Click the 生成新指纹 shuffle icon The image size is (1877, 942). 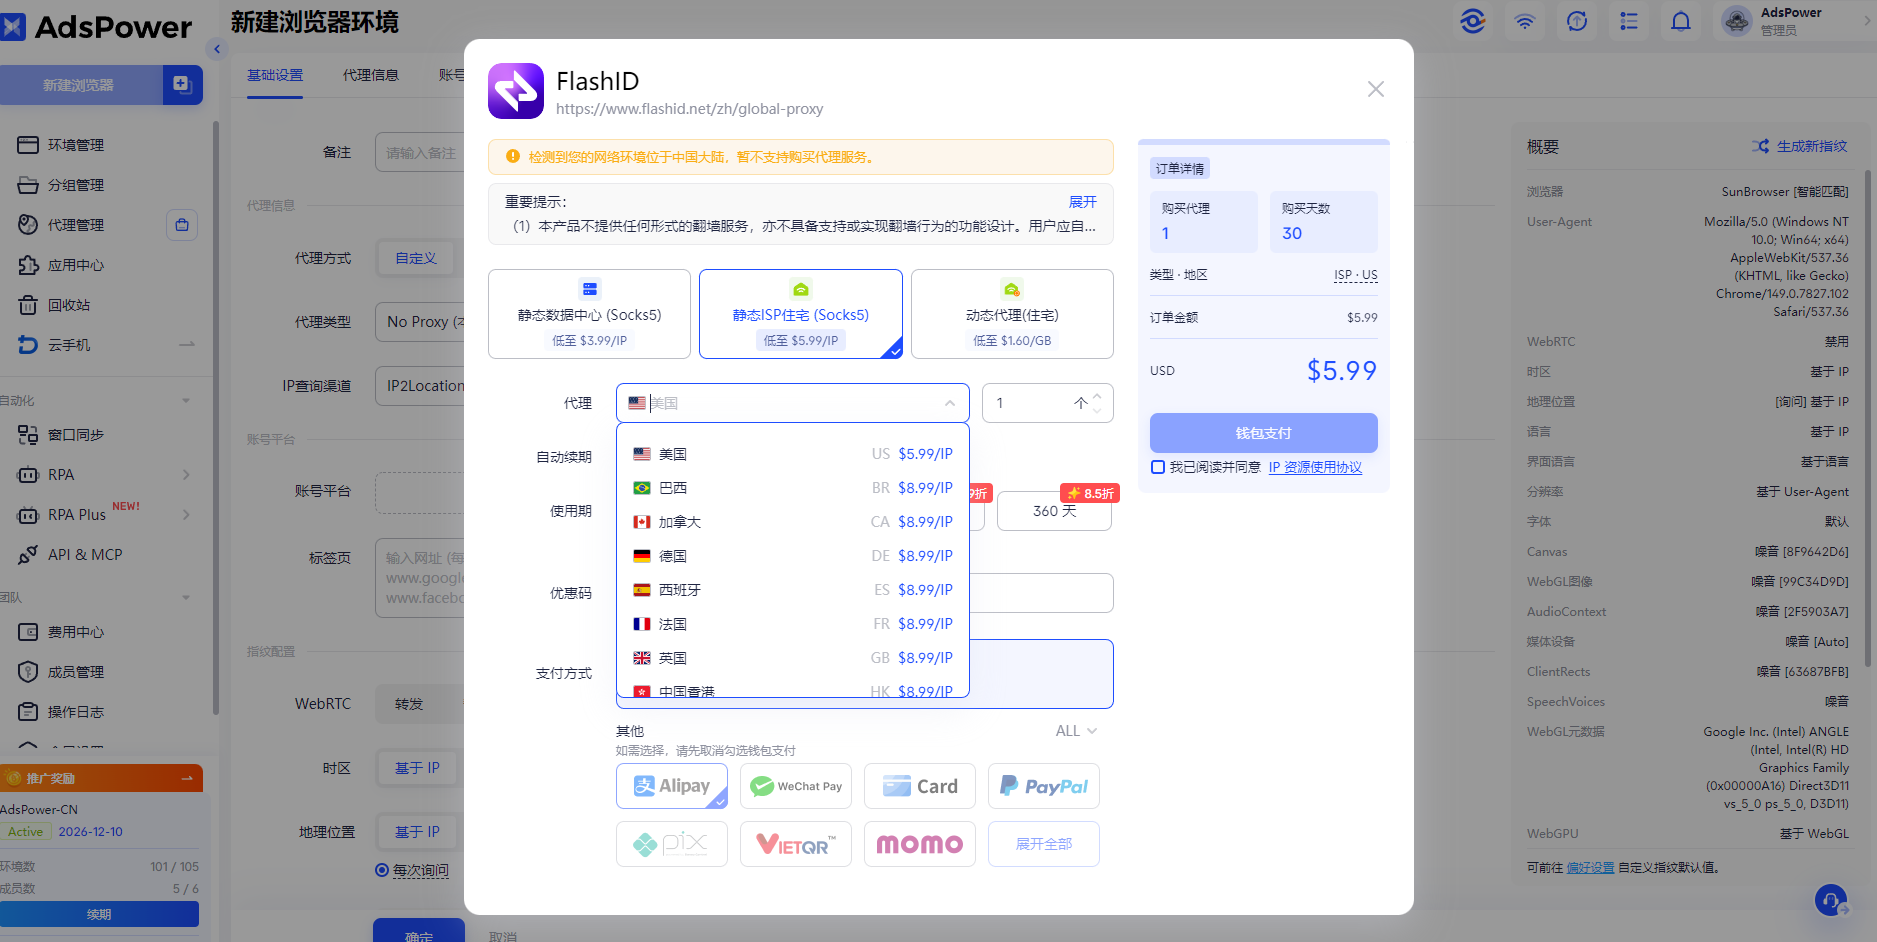tap(1760, 146)
